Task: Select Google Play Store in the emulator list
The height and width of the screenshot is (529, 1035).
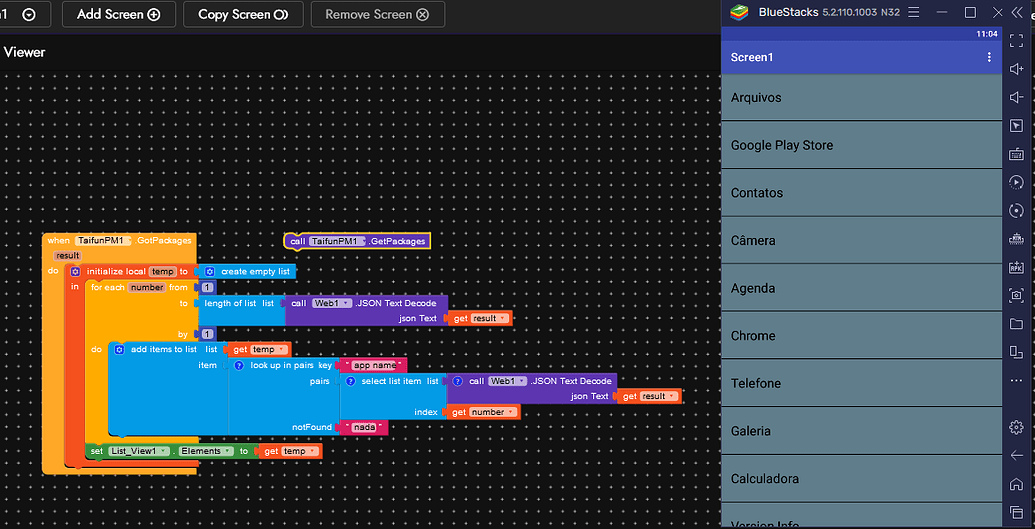Action: pos(862,145)
